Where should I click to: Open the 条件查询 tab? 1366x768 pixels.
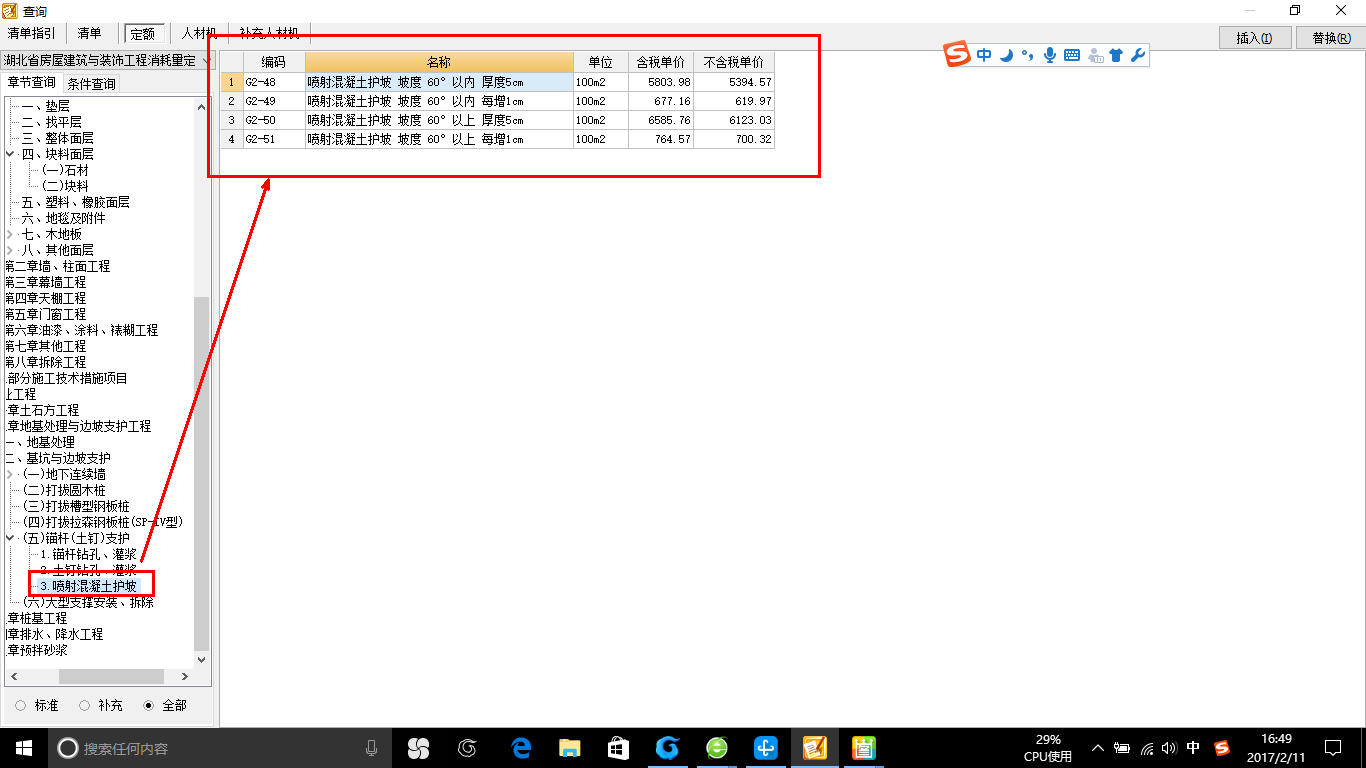(91, 84)
